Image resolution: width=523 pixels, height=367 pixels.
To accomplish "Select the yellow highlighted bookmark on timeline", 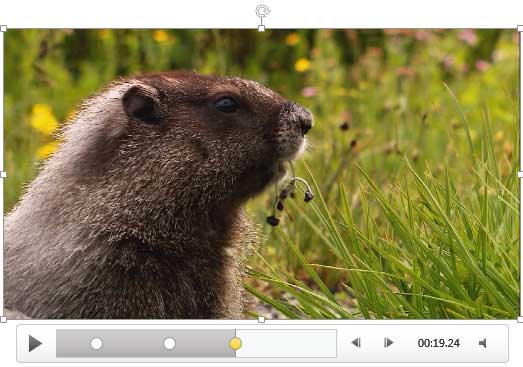I will (x=235, y=343).
